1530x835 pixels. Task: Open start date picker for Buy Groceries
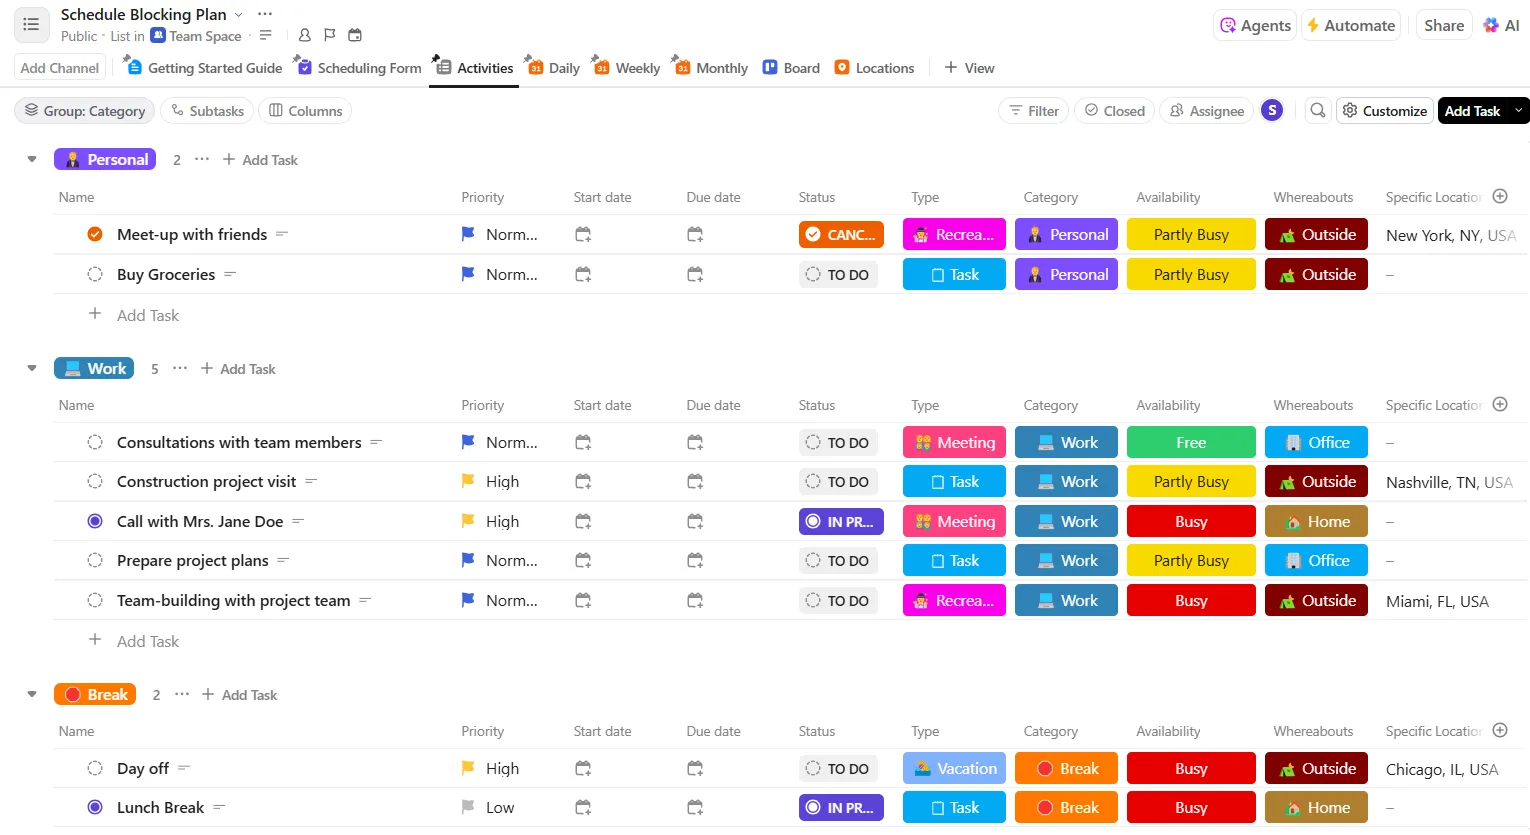(x=583, y=274)
